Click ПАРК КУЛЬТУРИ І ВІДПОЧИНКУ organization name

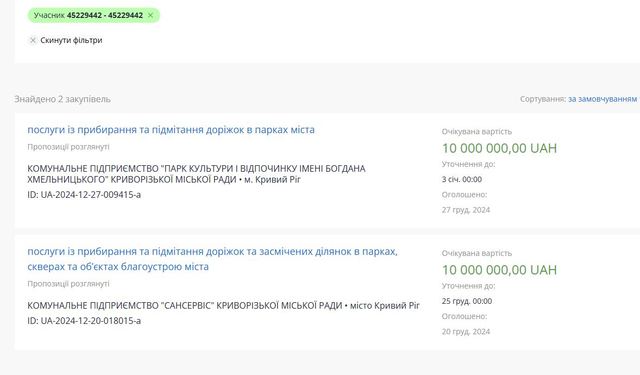point(196,174)
